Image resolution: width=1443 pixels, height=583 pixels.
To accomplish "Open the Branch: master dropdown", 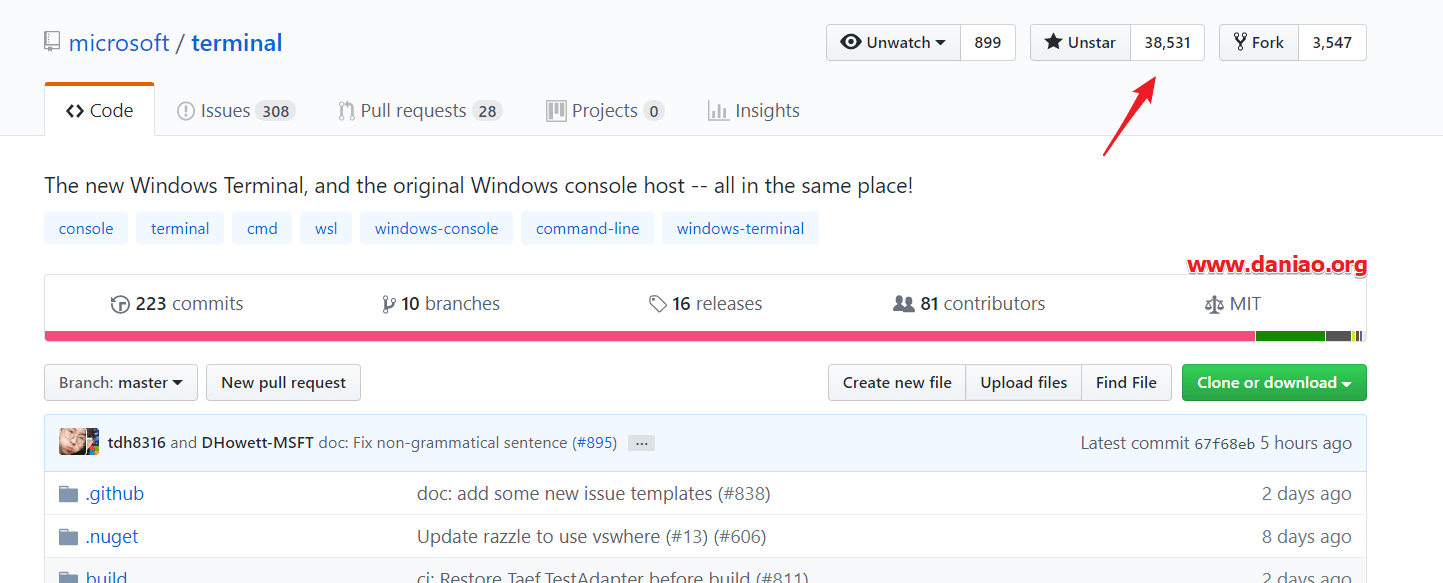I will (x=121, y=383).
